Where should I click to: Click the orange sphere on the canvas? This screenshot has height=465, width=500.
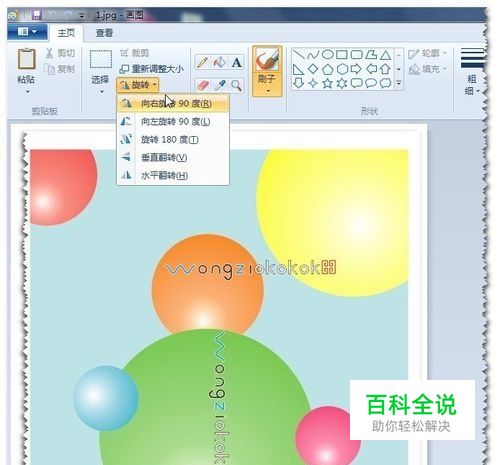click(x=207, y=284)
